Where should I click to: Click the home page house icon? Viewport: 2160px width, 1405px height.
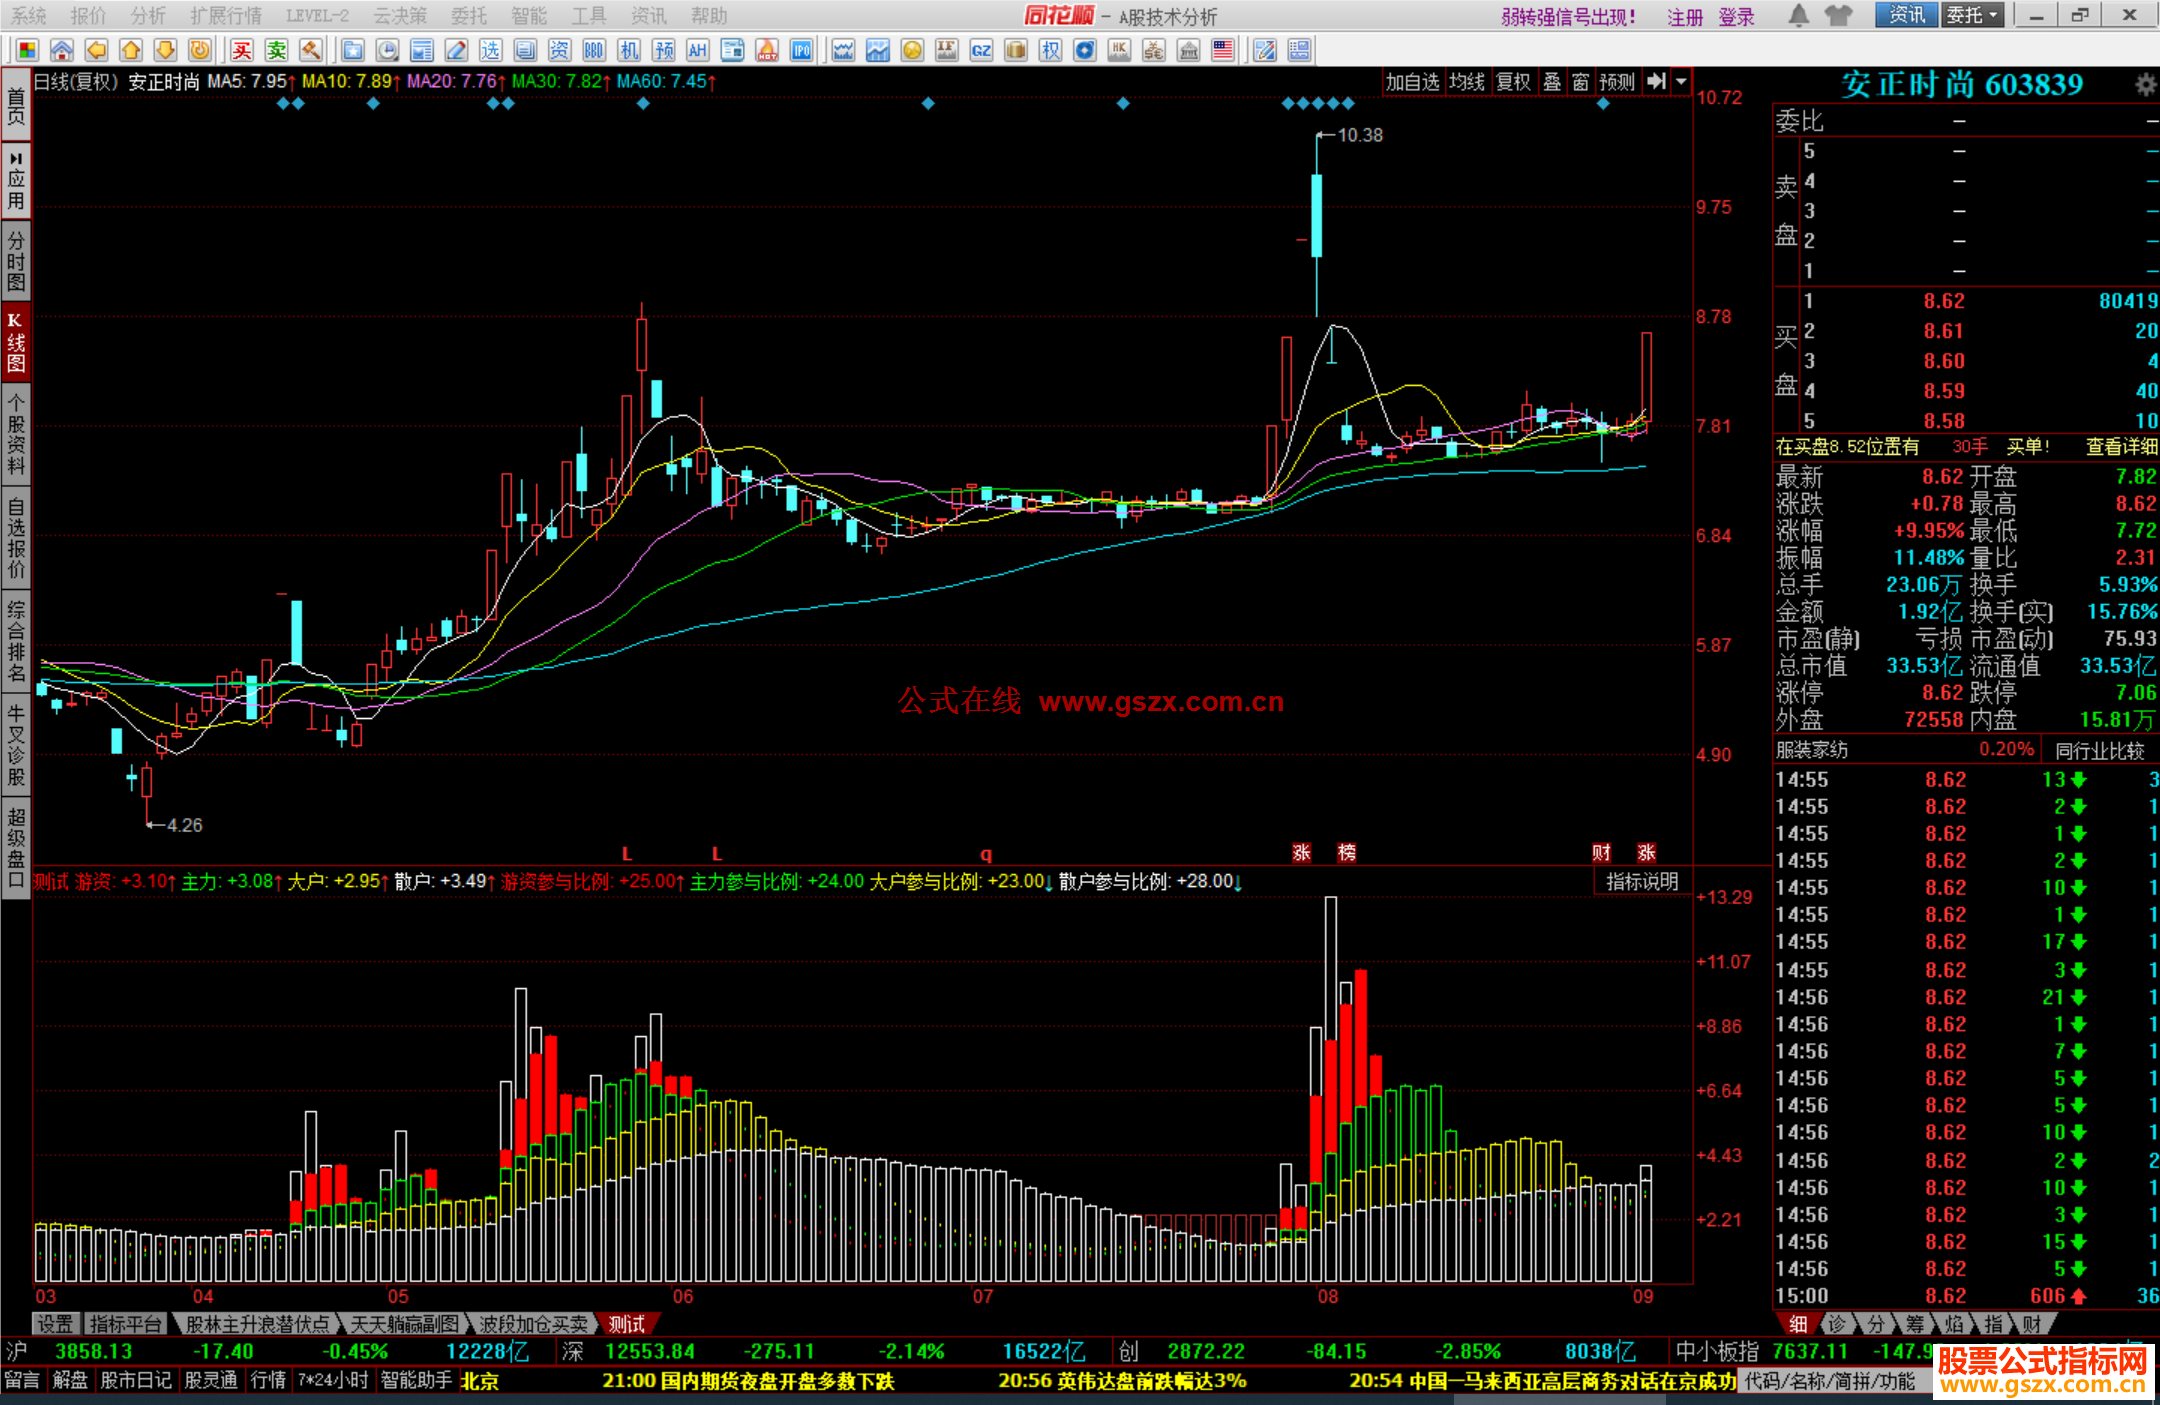(61, 50)
